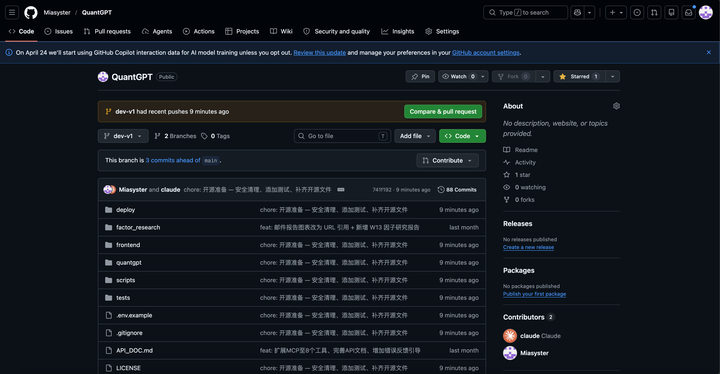720x374 pixels.
Task: Open the factor_research folder
Action: (138, 227)
